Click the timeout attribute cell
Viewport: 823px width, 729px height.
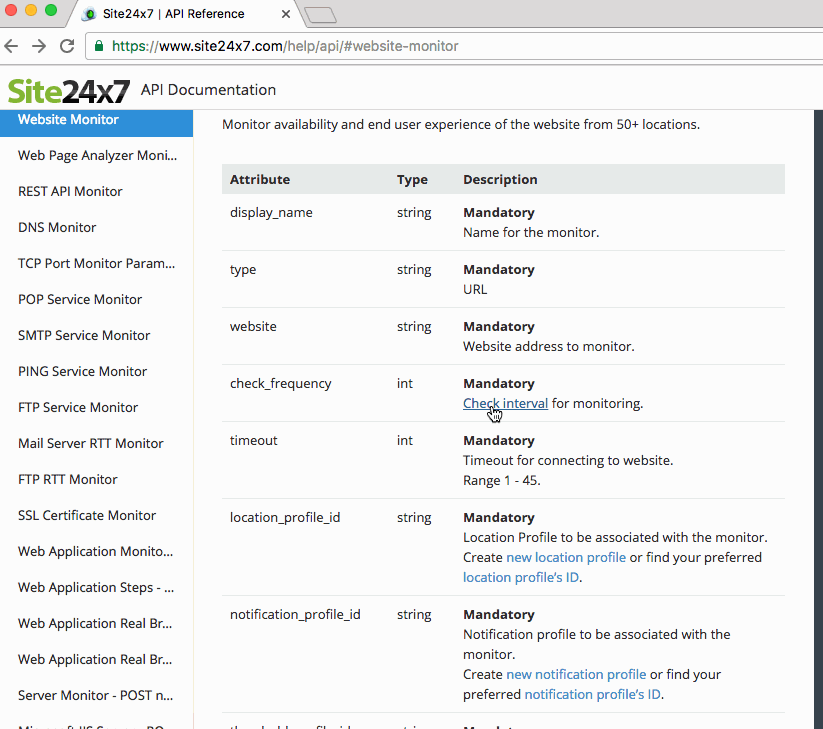[254, 440]
